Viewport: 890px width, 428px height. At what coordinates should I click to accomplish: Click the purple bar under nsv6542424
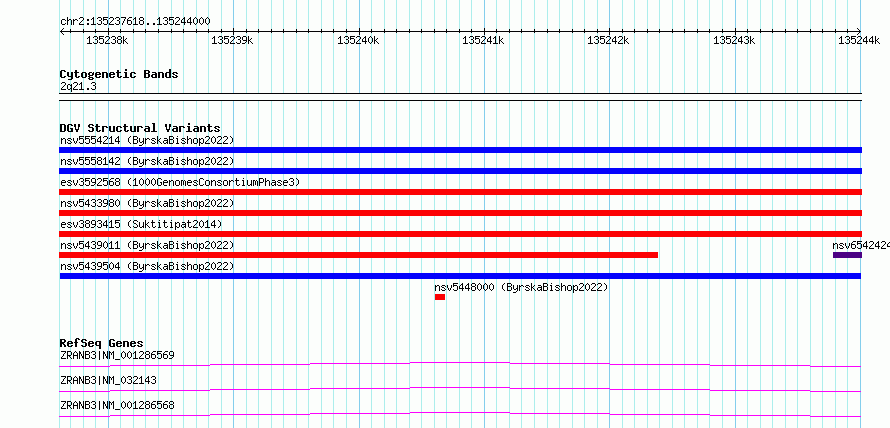[x=847, y=255]
